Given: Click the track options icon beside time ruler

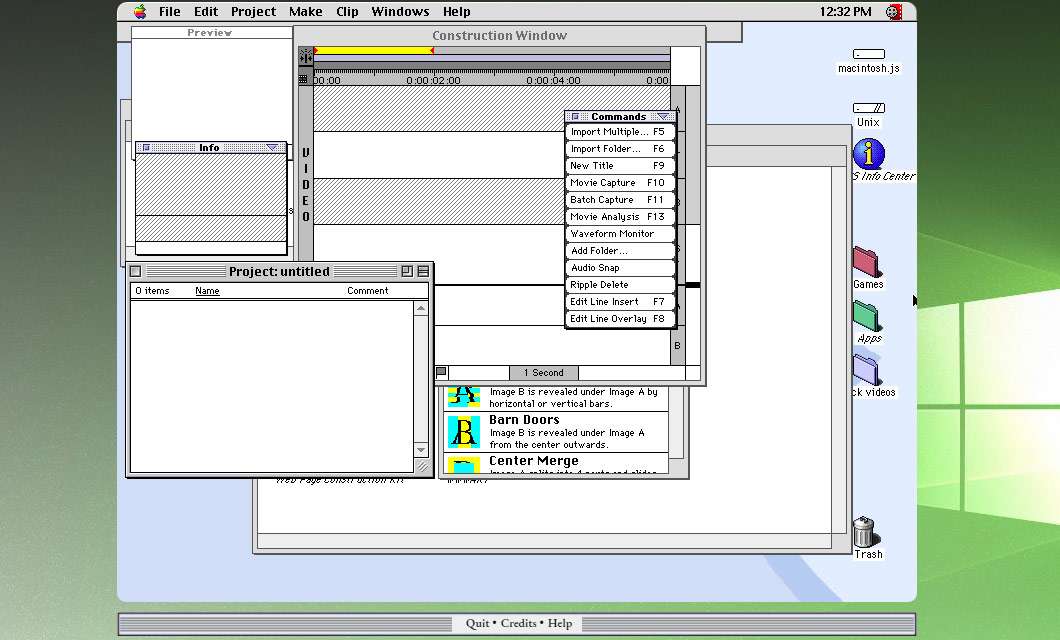Looking at the screenshot, I should click(304, 79).
